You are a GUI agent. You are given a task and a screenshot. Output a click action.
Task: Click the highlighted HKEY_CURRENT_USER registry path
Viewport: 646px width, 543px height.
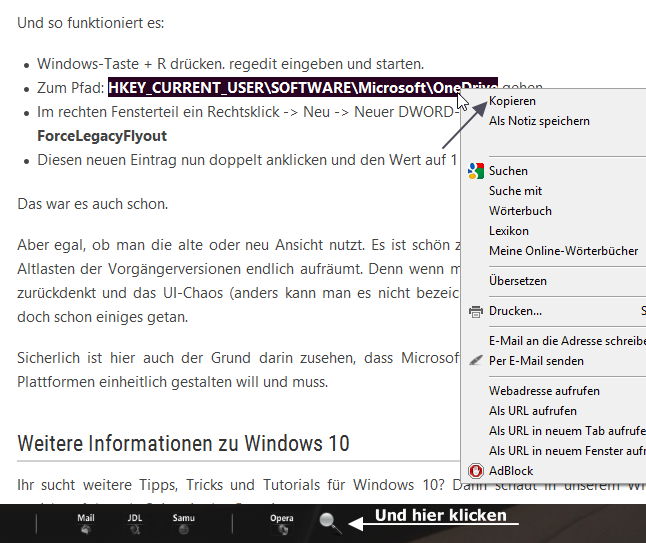[303, 87]
